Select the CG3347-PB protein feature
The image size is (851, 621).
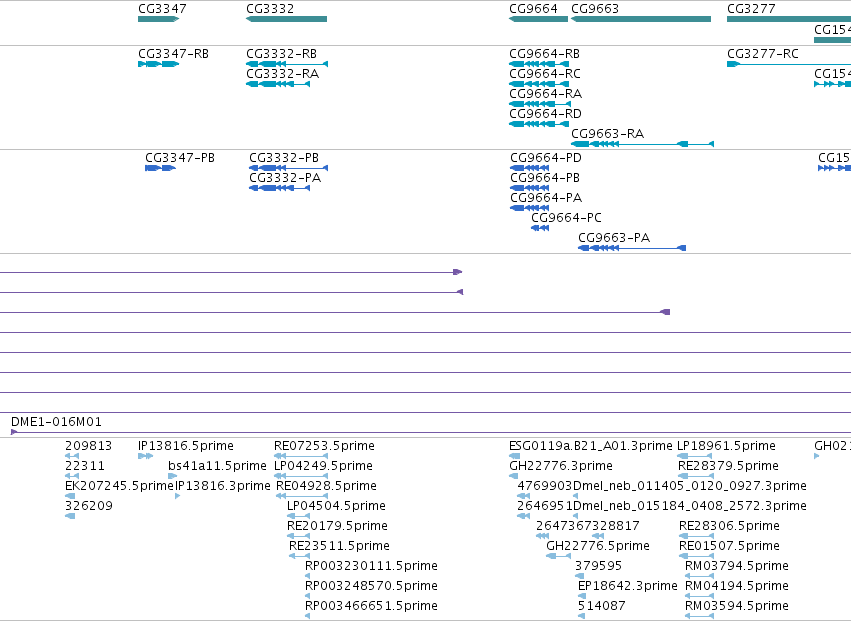161,168
